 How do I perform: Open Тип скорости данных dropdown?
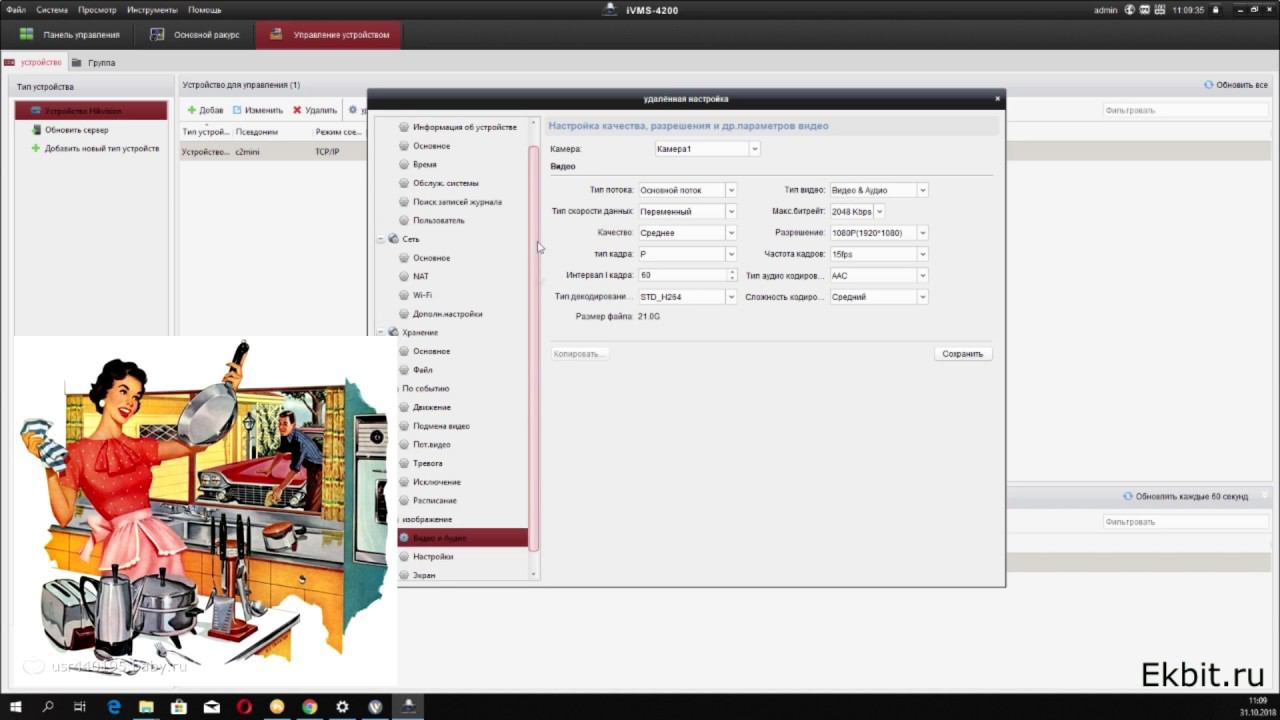[x=687, y=211]
